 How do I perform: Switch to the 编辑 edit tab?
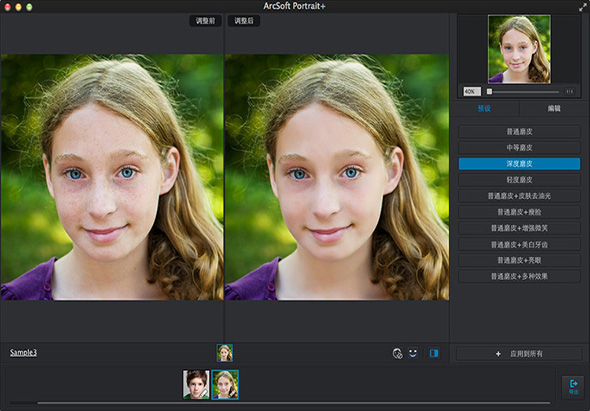click(x=554, y=108)
